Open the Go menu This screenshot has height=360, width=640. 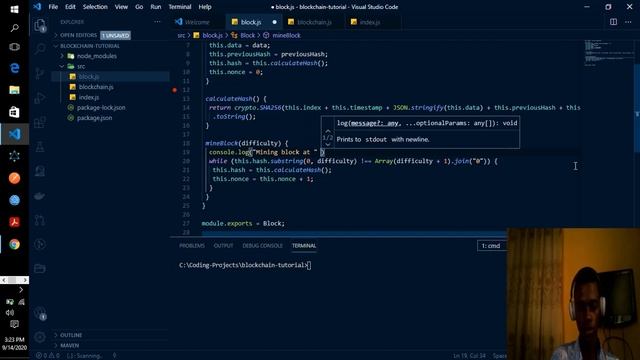click(139, 7)
